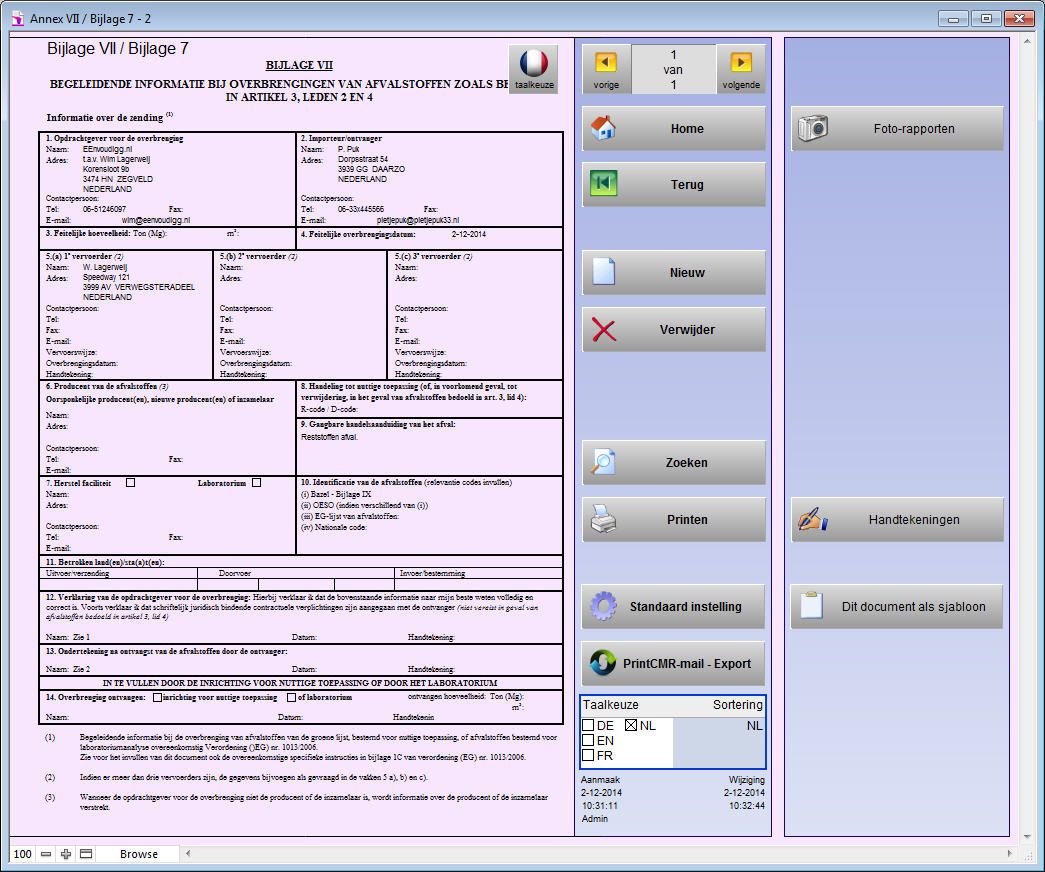Viewport: 1045px width, 872px height.
Task: Click the Printen printer icon
Action: (603, 519)
